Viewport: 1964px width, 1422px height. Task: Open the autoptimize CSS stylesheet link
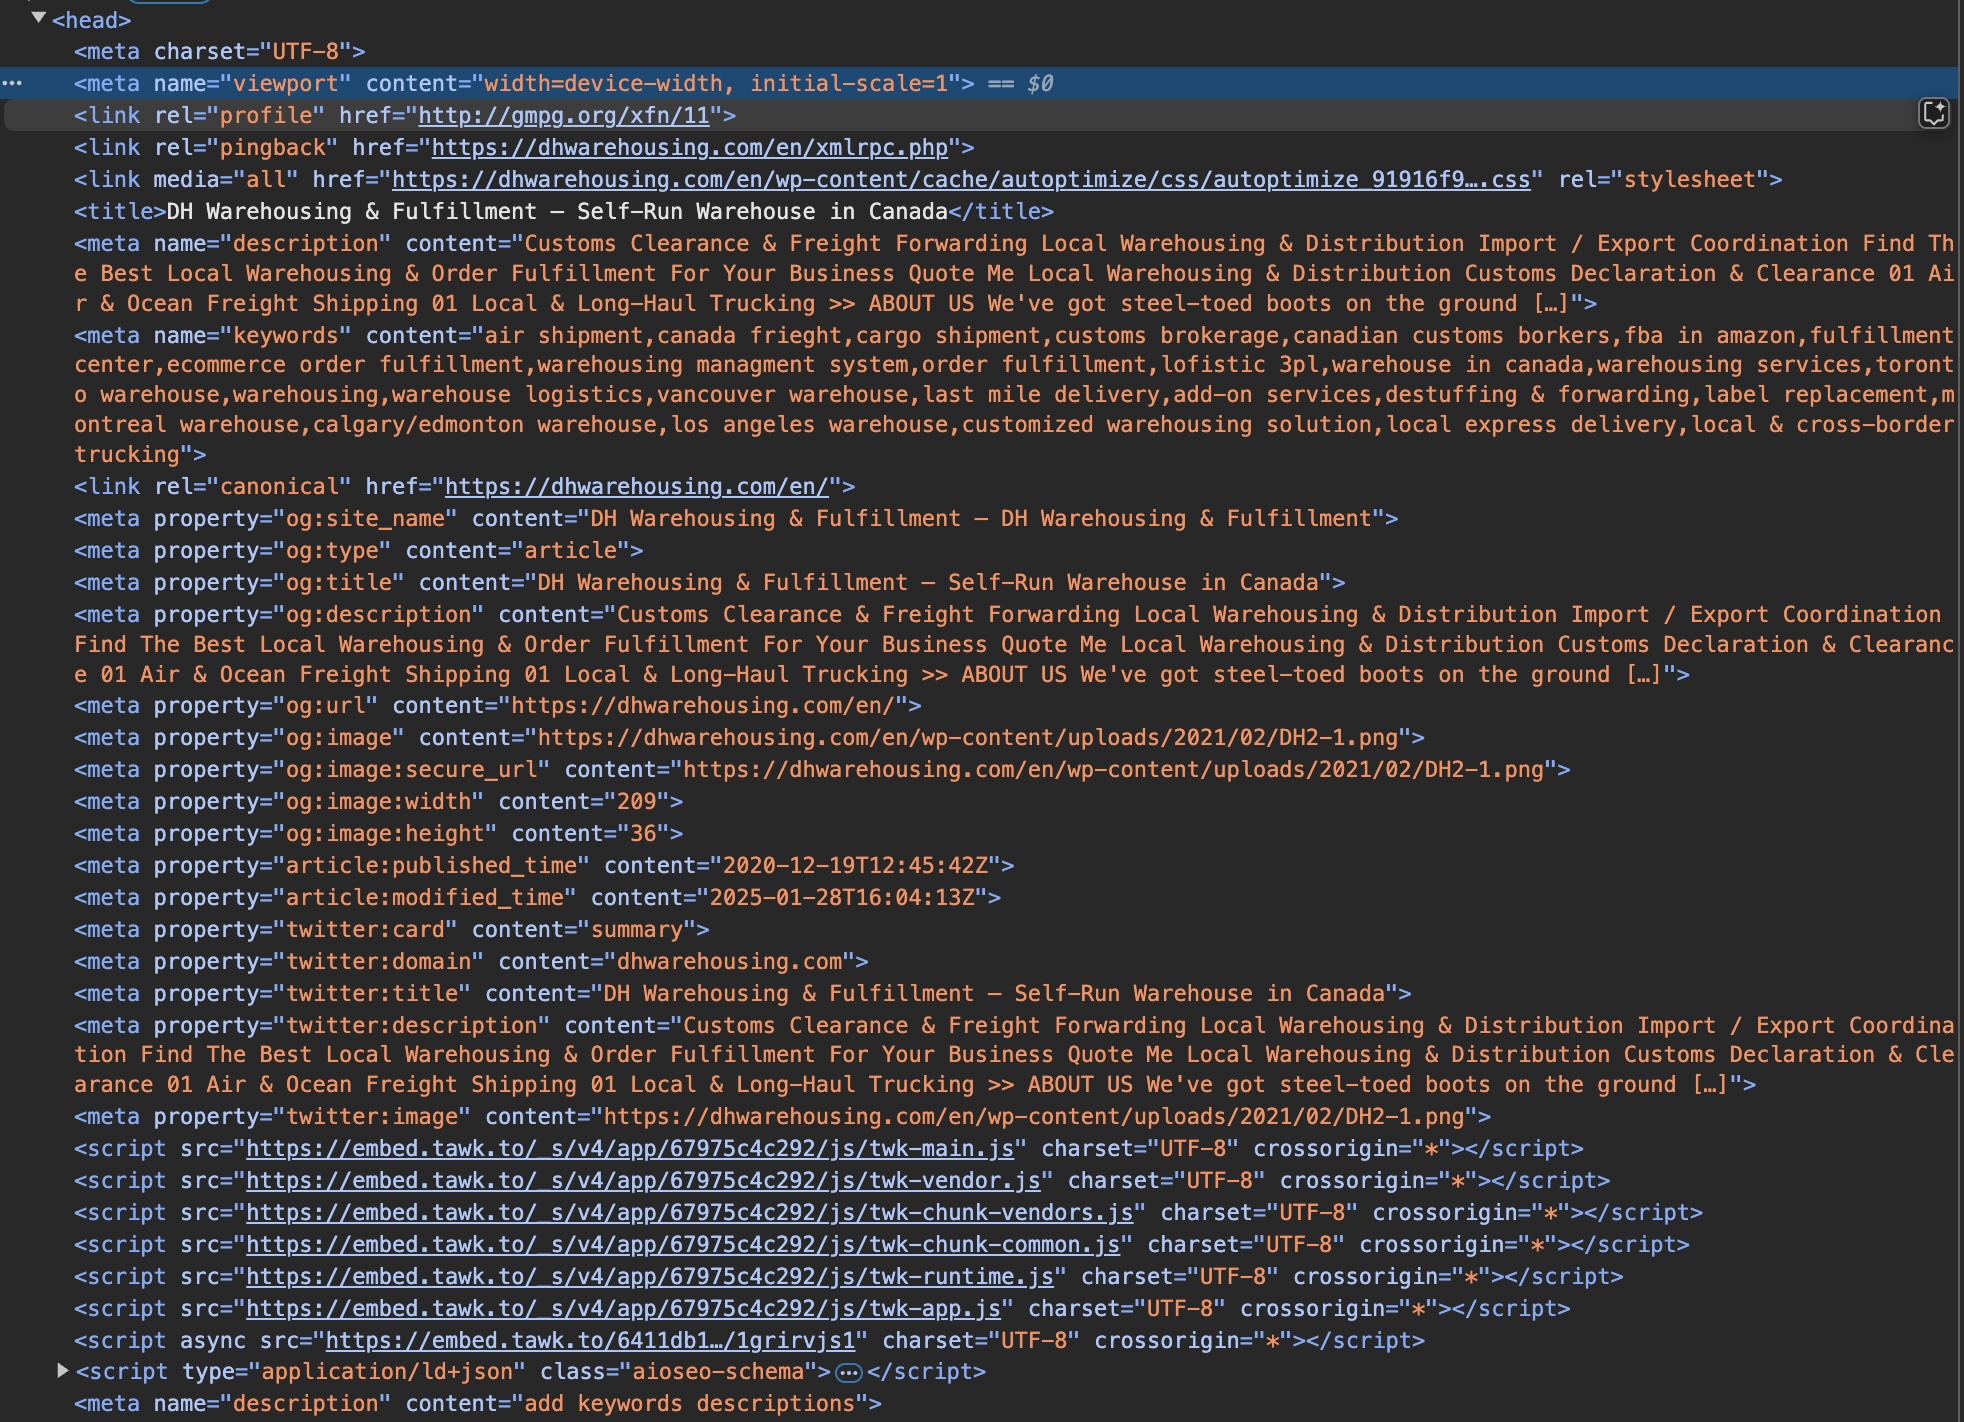tap(961, 179)
